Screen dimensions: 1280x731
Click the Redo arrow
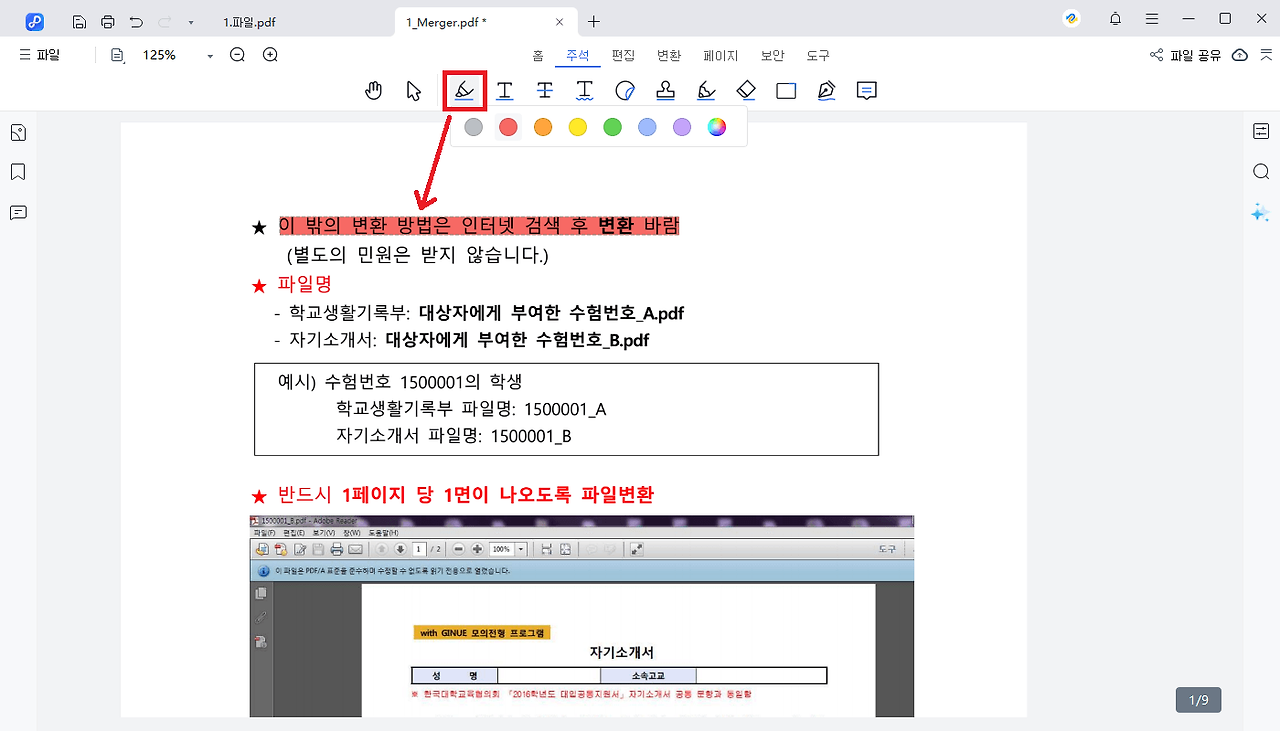pos(165,21)
